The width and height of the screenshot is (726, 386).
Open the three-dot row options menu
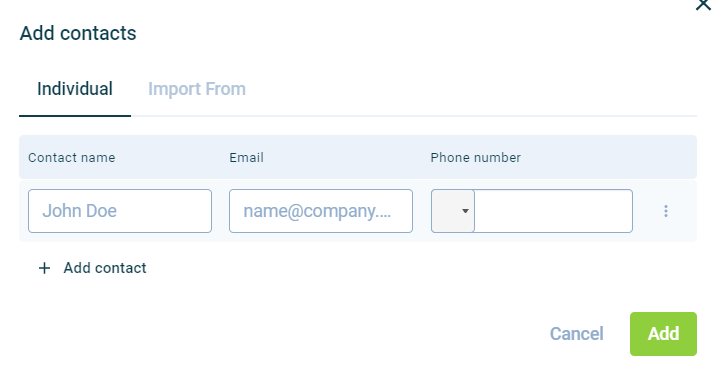[x=666, y=211]
